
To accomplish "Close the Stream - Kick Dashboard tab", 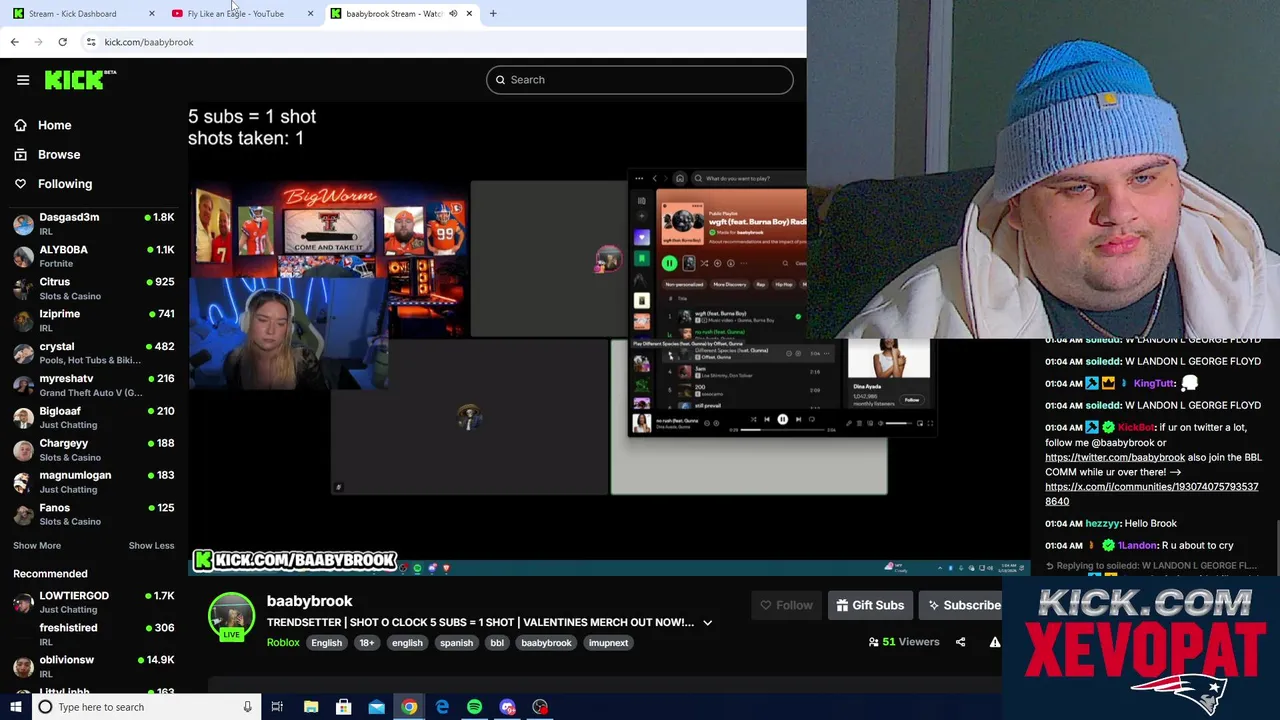I will point(151,14).
